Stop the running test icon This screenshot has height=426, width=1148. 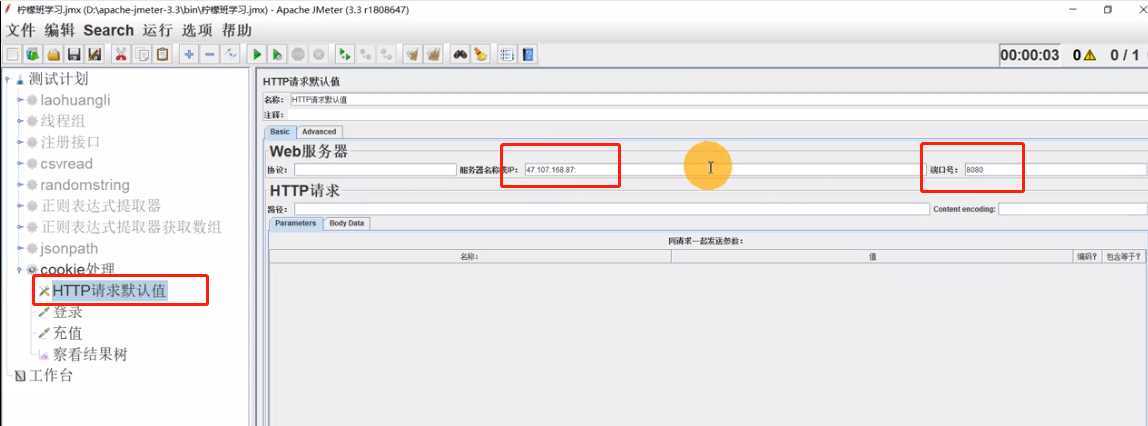click(x=298, y=54)
